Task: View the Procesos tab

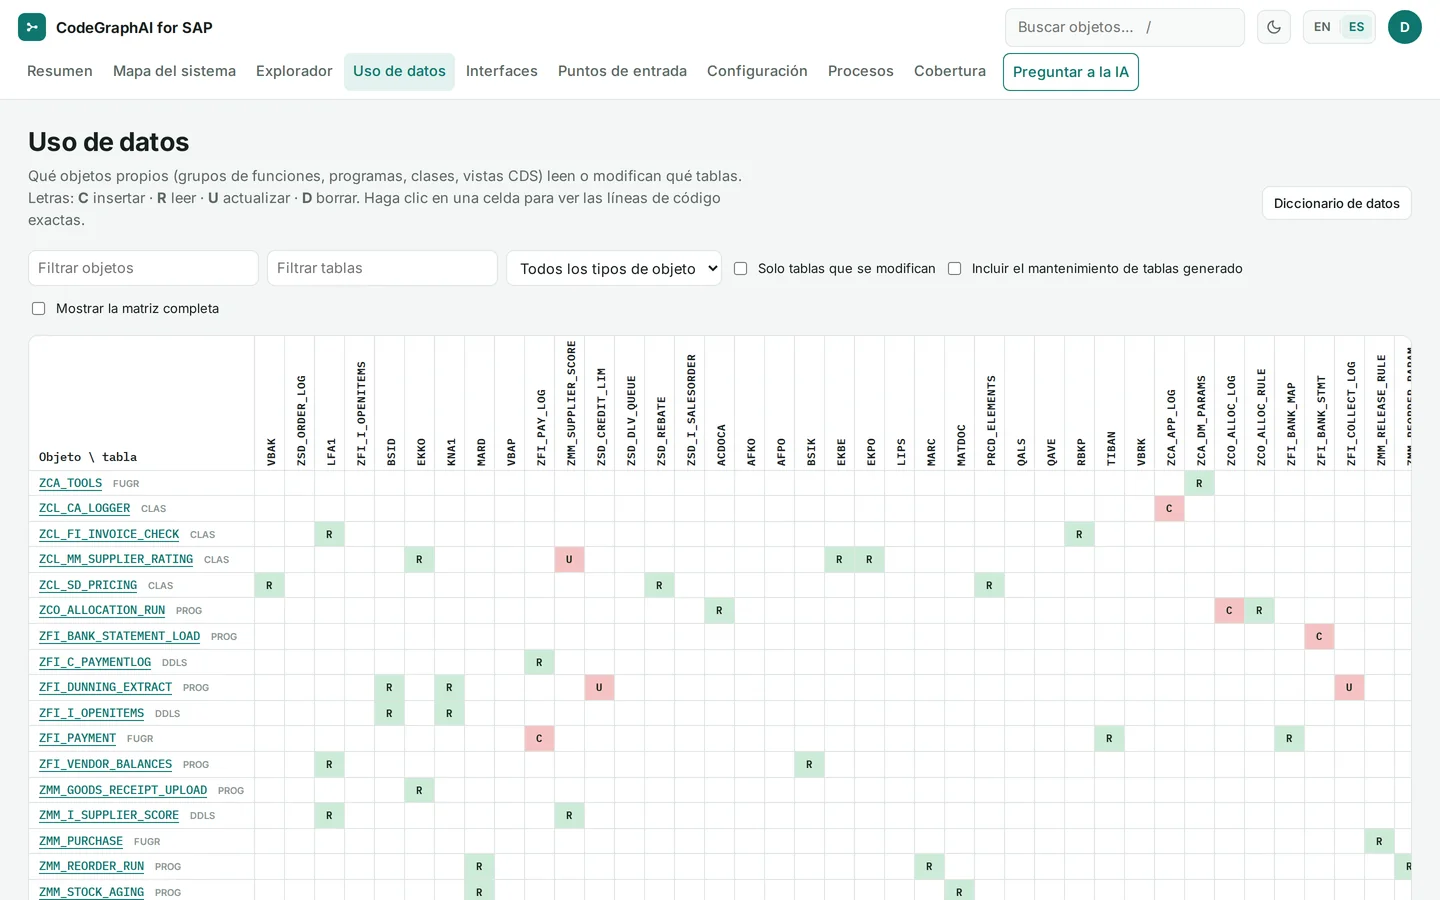Action: (x=861, y=71)
